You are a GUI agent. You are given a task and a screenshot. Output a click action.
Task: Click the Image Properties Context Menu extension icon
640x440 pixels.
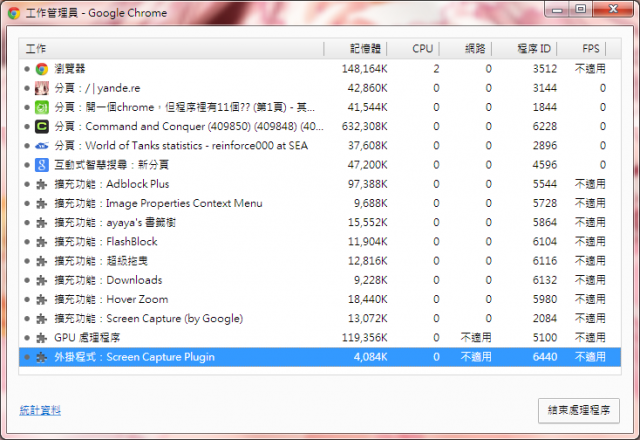pyautogui.click(x=42, y=204)
